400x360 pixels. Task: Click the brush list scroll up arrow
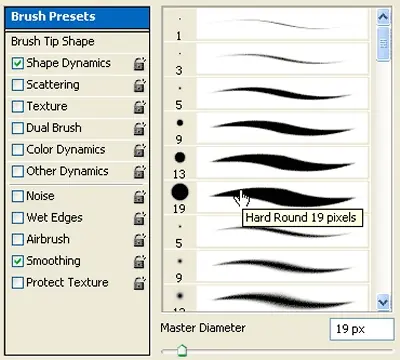click(383, 17)
